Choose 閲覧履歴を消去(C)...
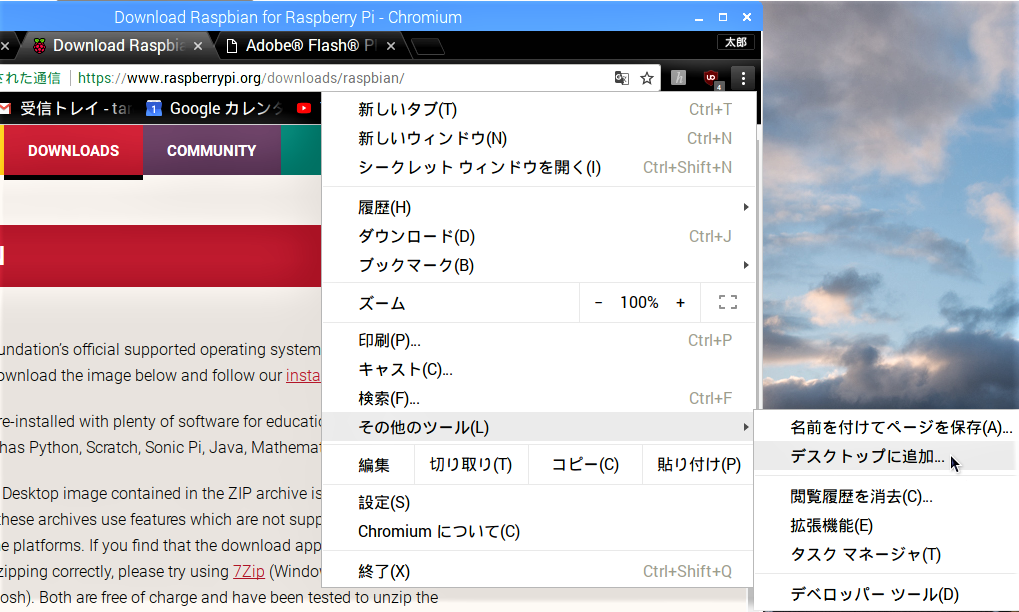1019x612 pixels. pos(887,497)
